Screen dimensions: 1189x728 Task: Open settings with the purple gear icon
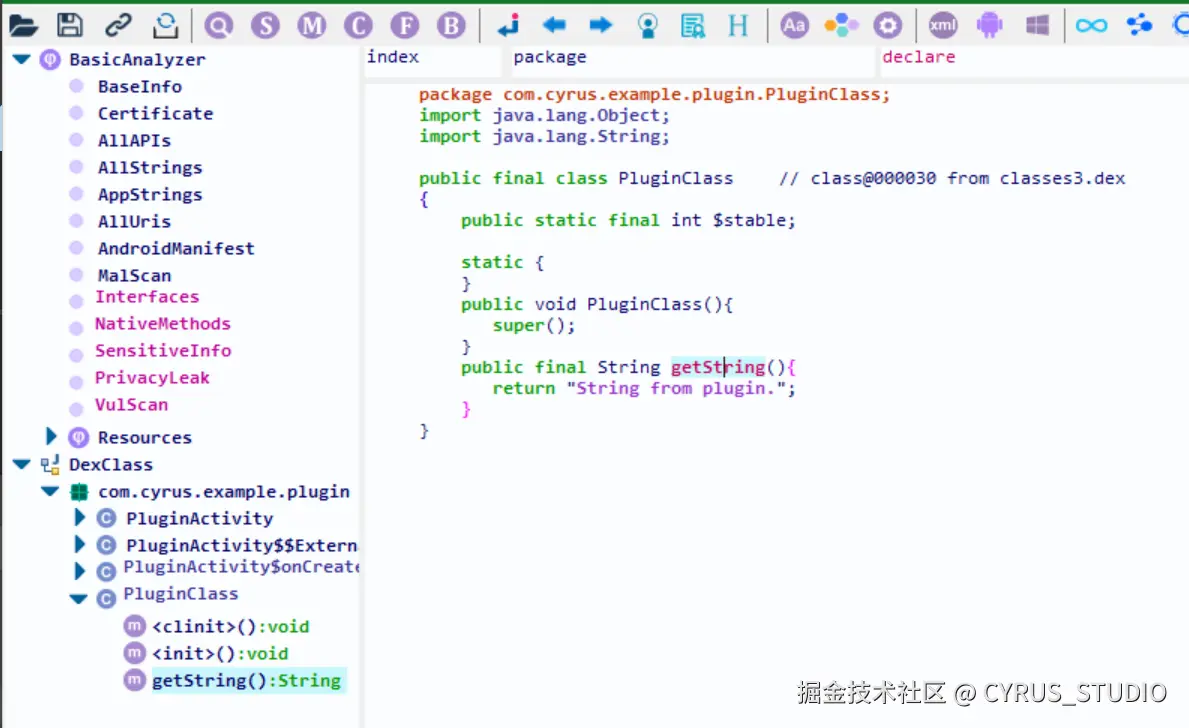coord(887,26)
